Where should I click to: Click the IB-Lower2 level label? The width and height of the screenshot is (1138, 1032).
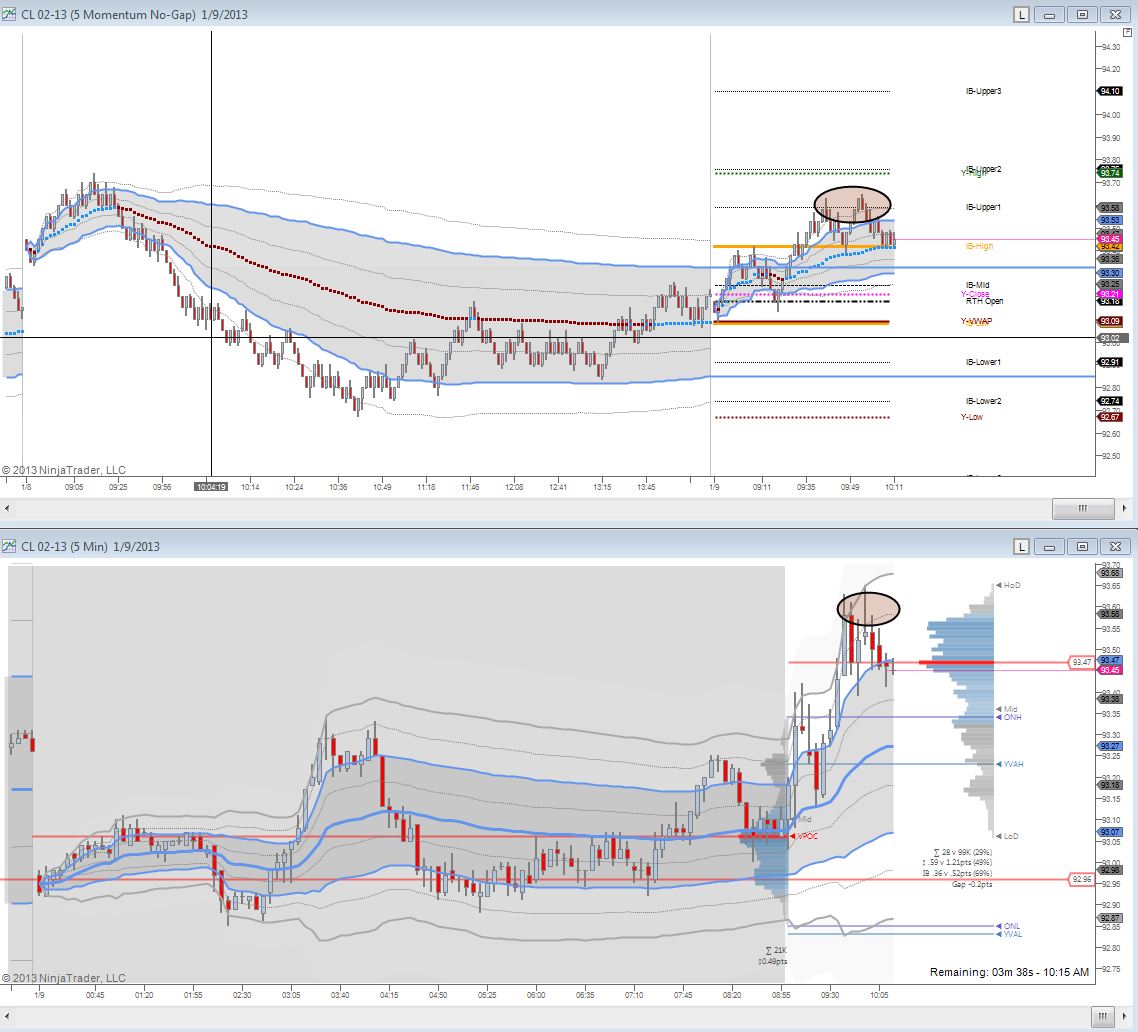pos(983,401)
